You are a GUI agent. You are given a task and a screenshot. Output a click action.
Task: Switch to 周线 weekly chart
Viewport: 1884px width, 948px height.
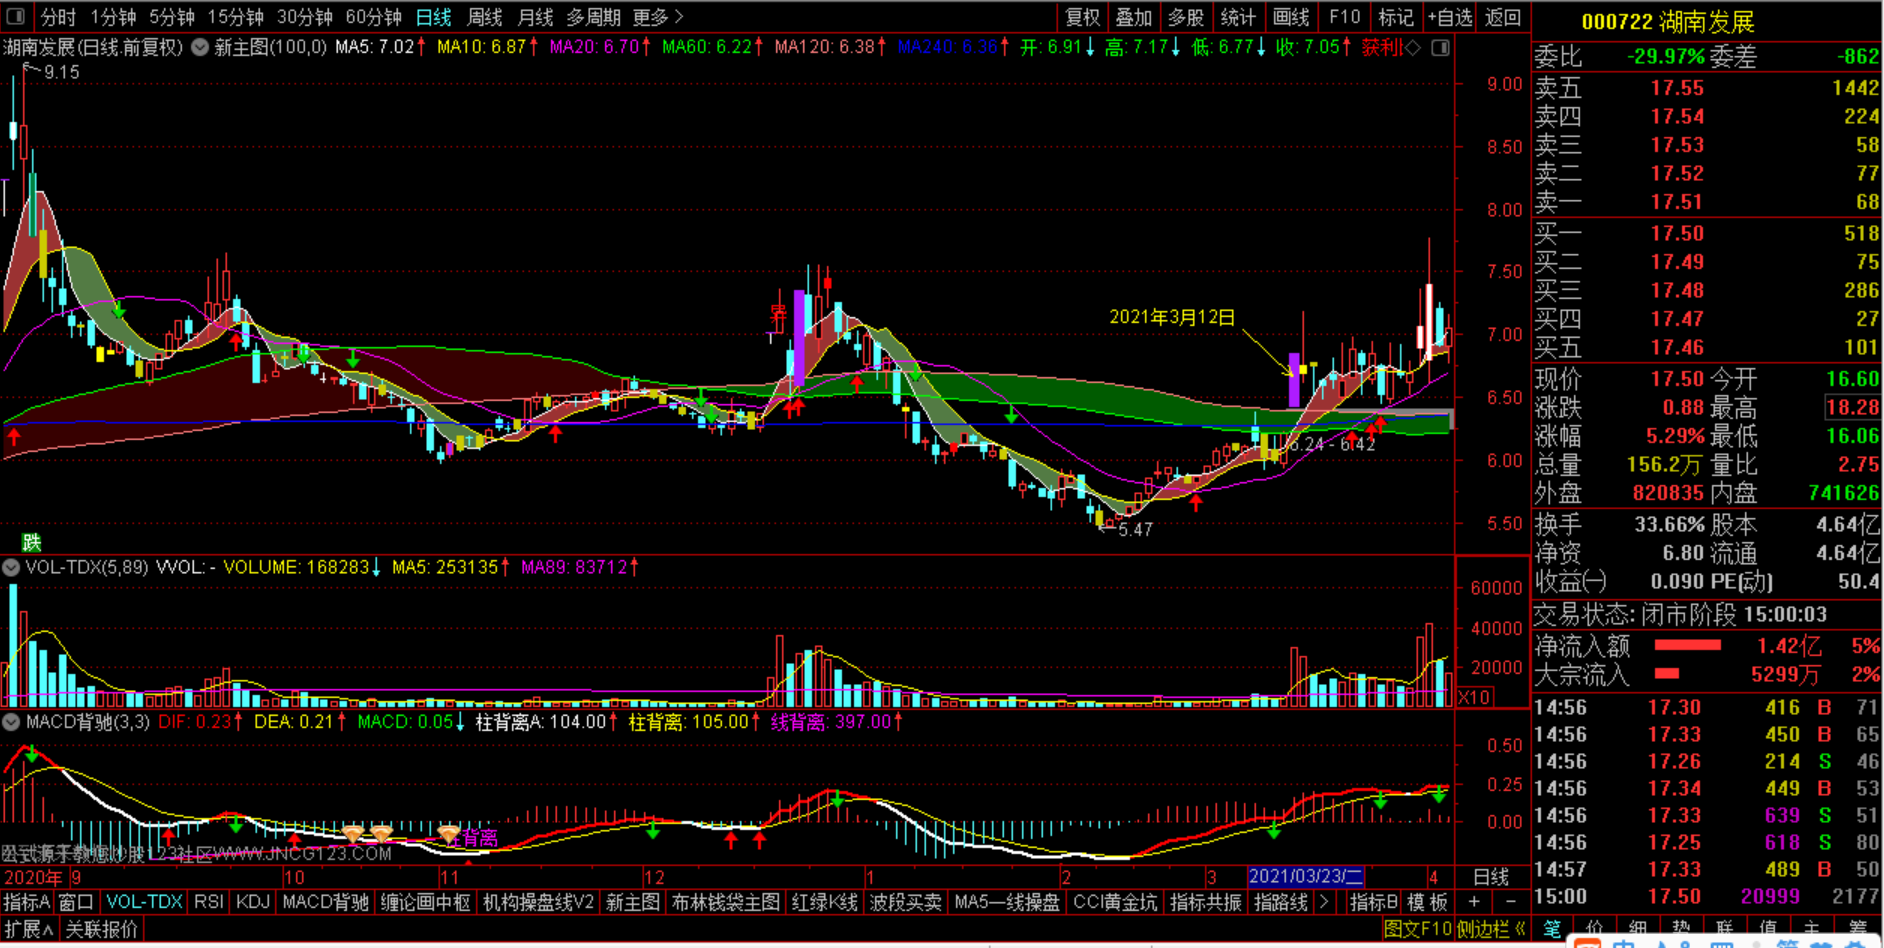485,17
